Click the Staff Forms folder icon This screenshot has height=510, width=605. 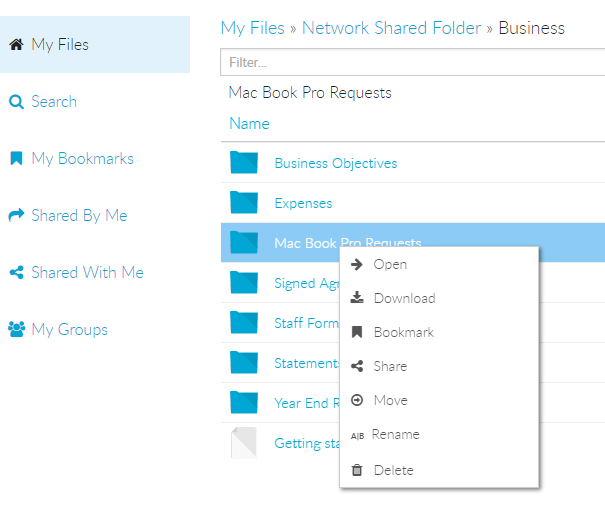[244, 322]
